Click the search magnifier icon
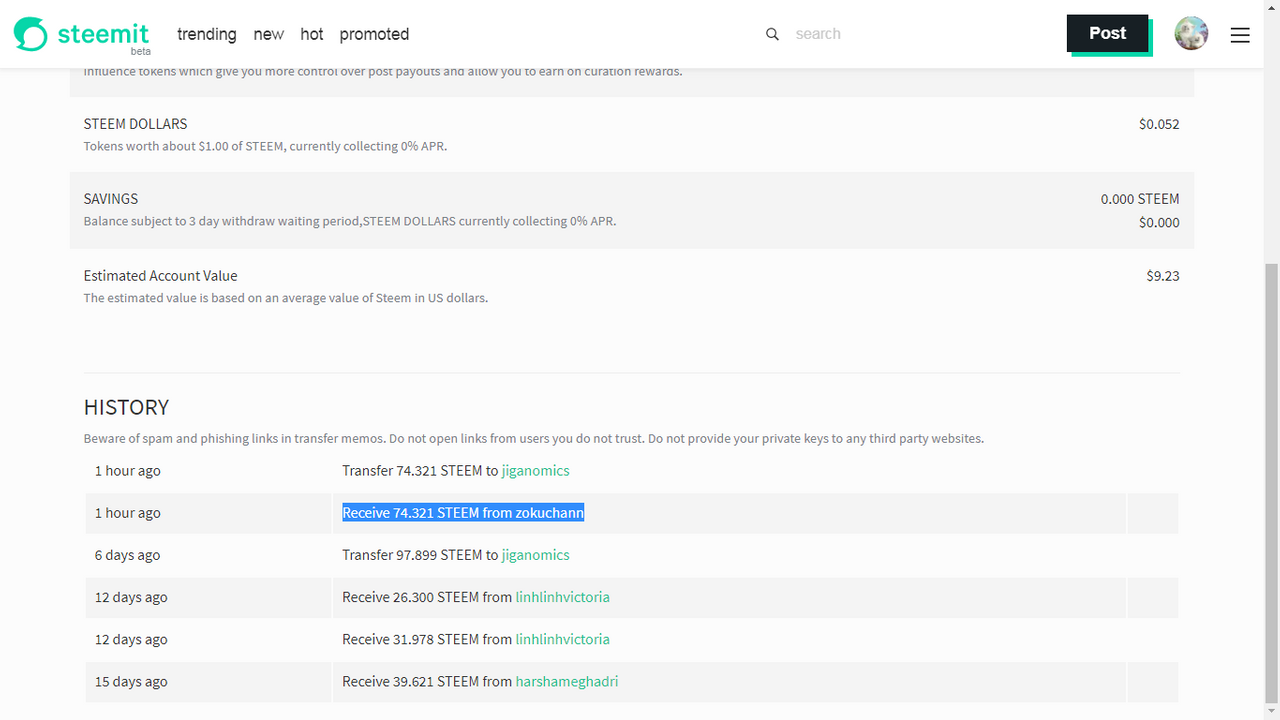Screen dimensions: 1280x720 772,34
